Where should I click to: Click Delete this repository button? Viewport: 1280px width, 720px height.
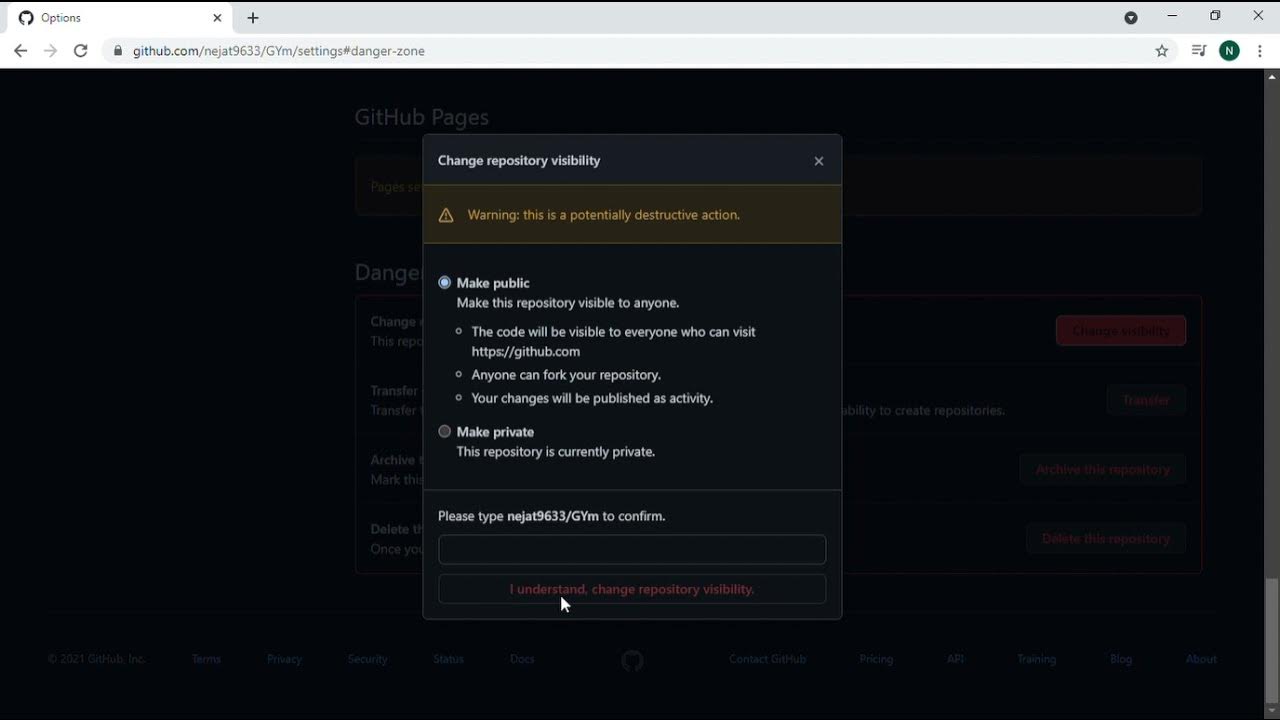coord(1106,538)
